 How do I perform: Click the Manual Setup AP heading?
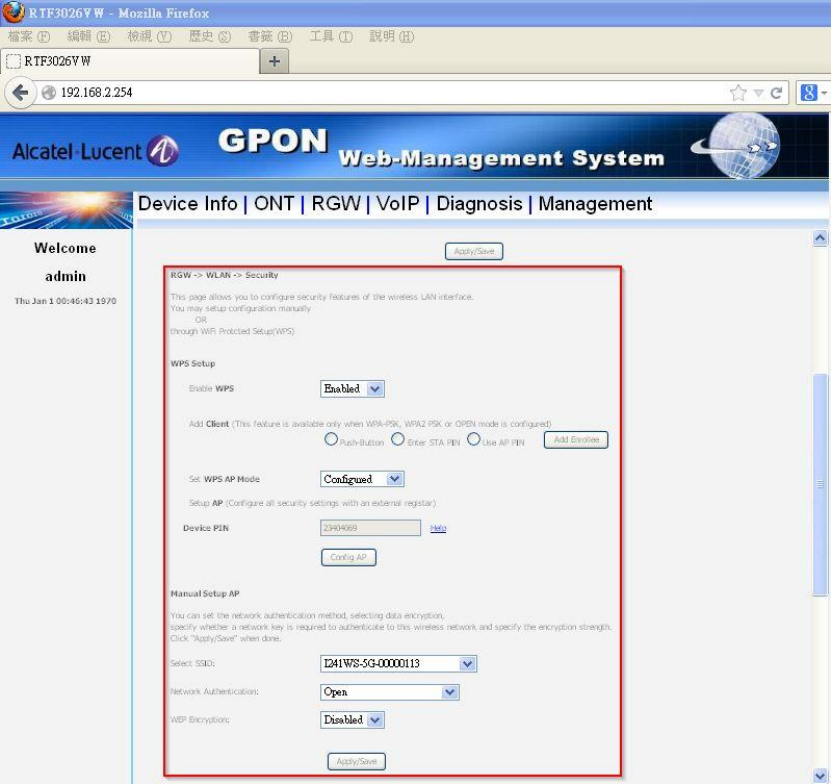click(205, 594)
